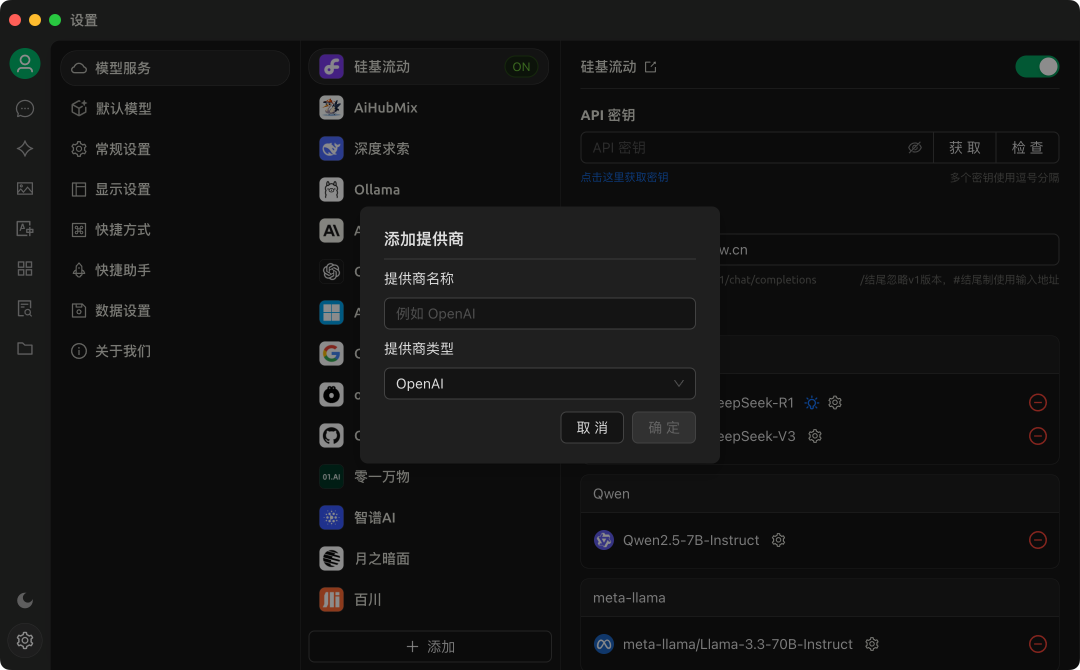Viewport: 1080px width, 670px height.
Task: Click 取消 in add provider dialog
Action: point(592,428)
